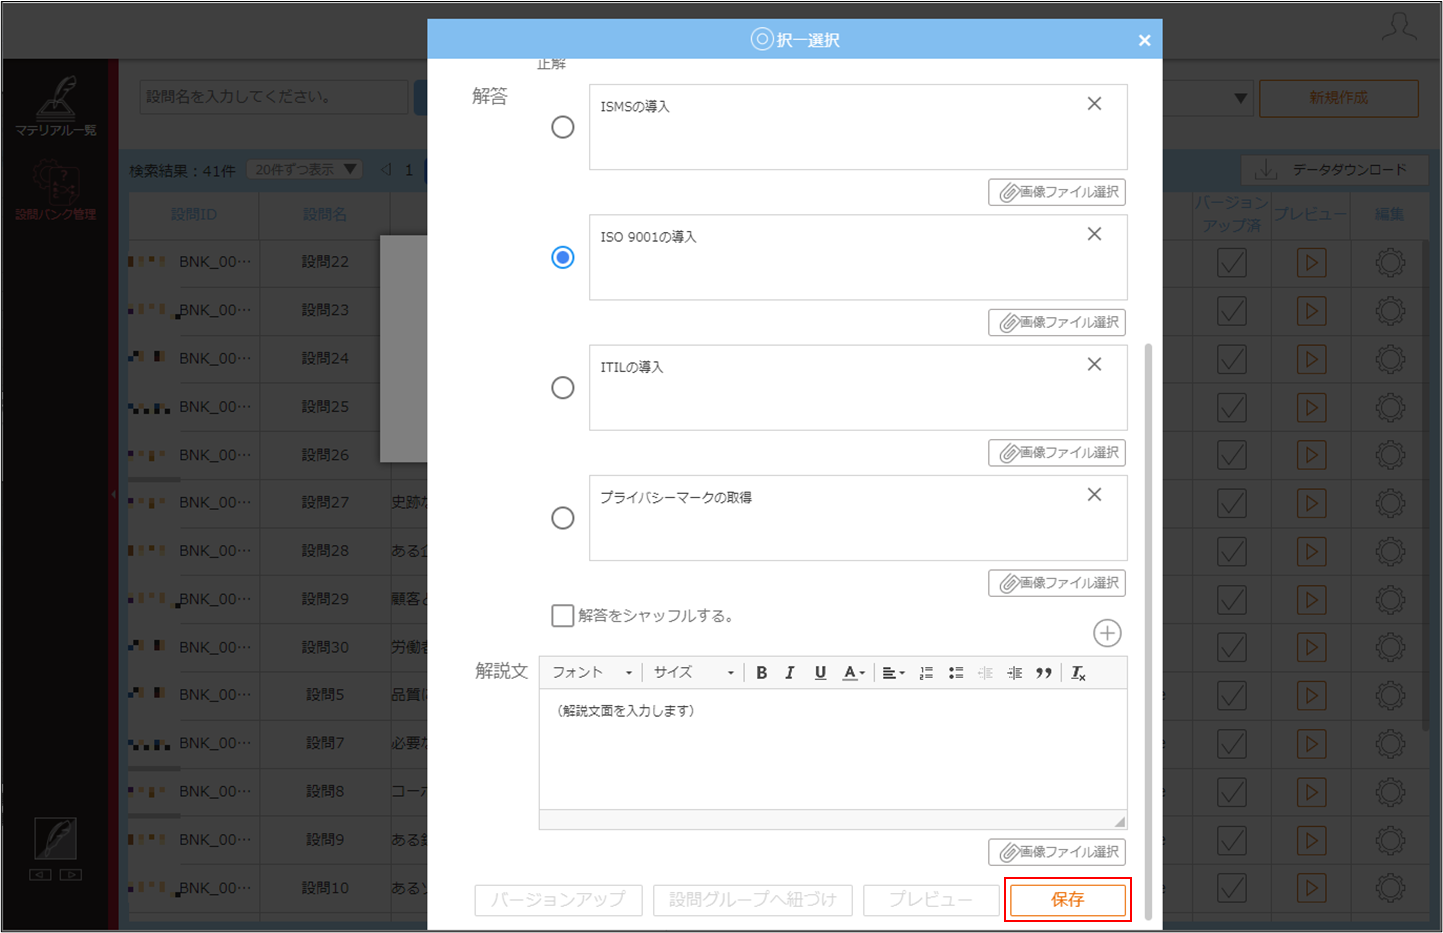Click the feather pen icon at sidebar bottom
Image resolution: width=1443 pixels, height=933 pixels.
point(55,839)
